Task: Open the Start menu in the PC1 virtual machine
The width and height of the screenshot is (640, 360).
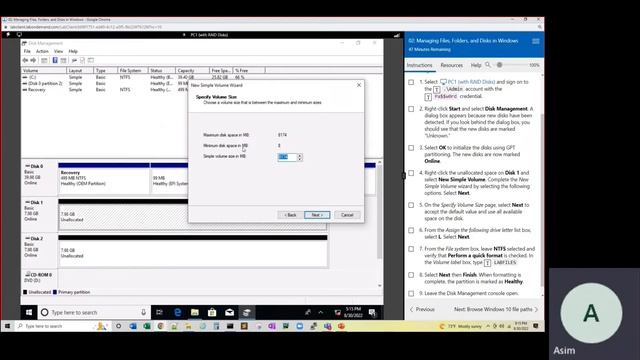Action: pos(29,312)
